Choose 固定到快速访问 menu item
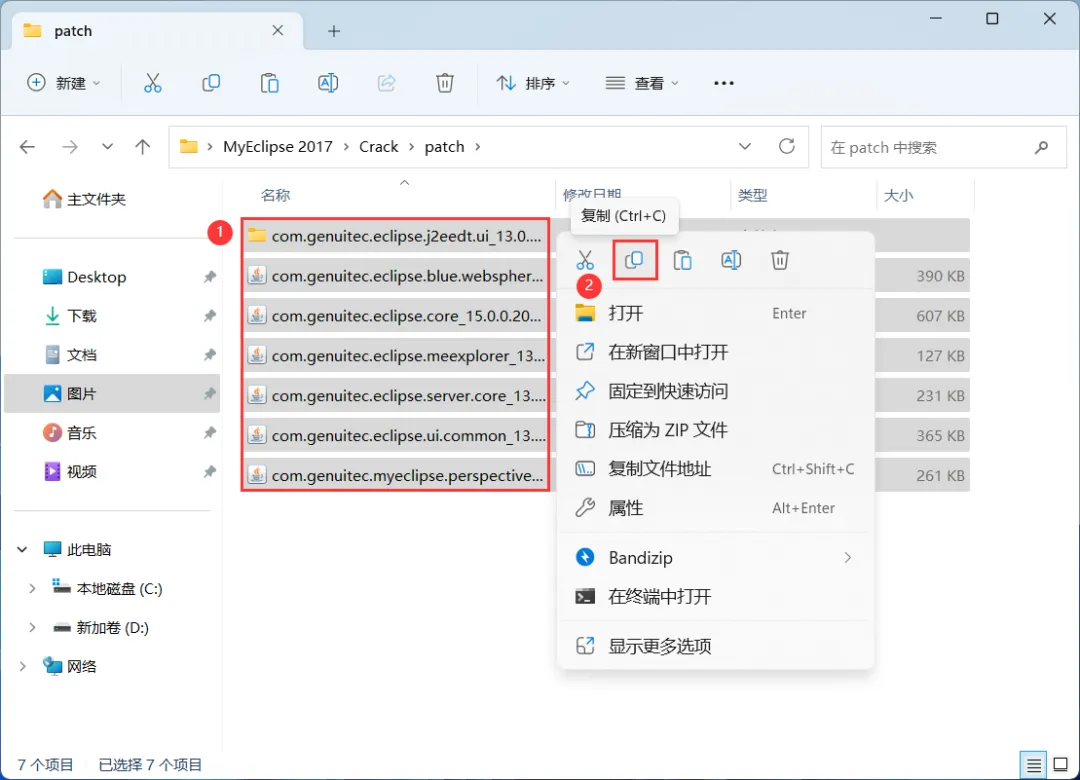Viewport: 1080px width, 780px height. click(715, 391)
